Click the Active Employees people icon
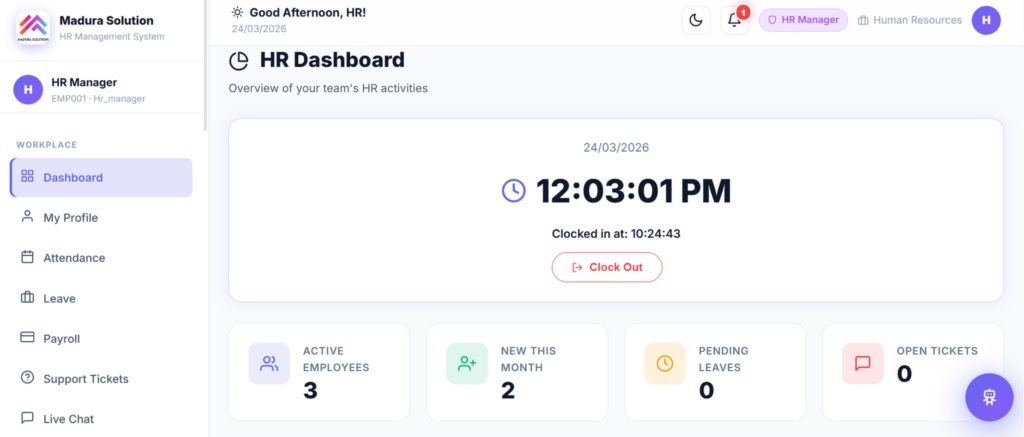This screenshot has height=437, width=1024. click(x=269, y=364)
